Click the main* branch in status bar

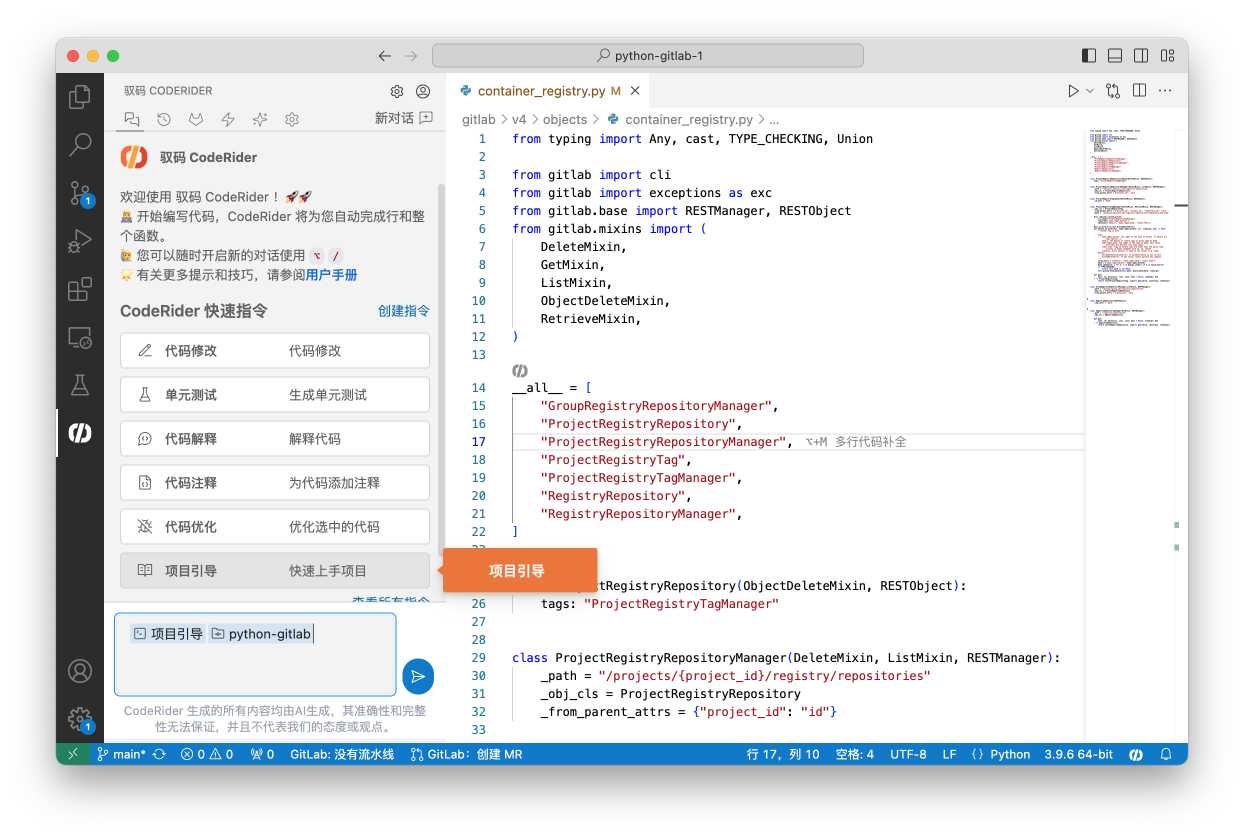coord(121,754)
